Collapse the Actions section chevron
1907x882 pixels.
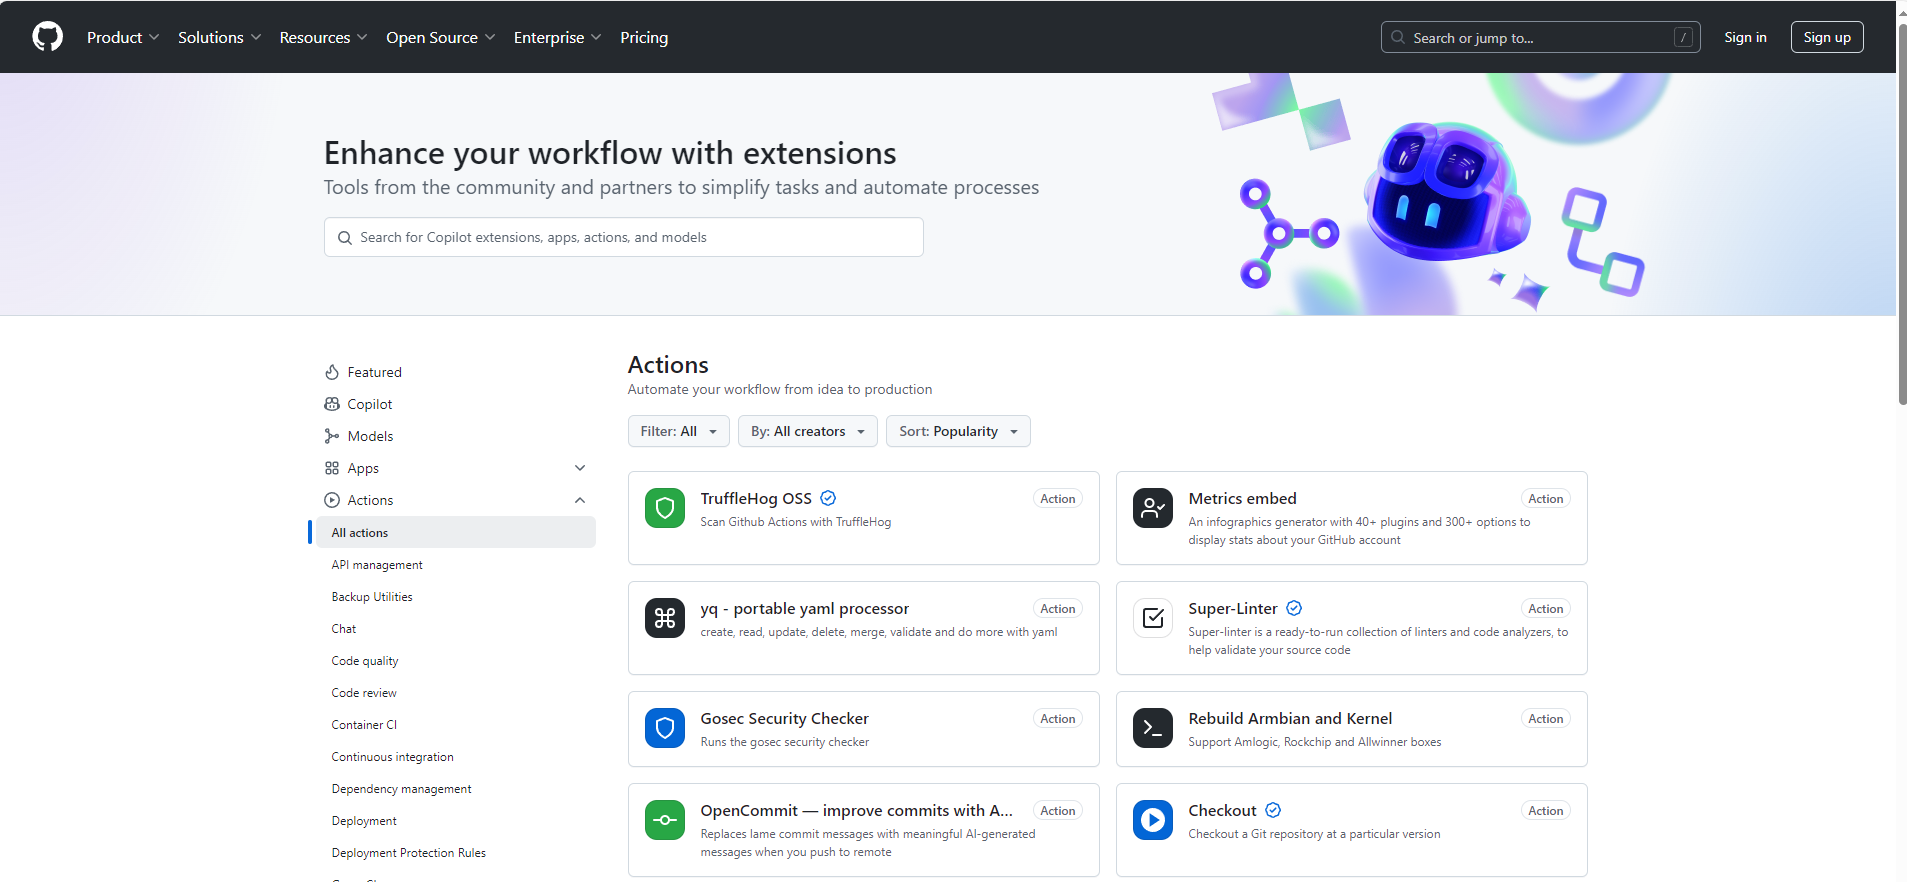coord(580,500)
